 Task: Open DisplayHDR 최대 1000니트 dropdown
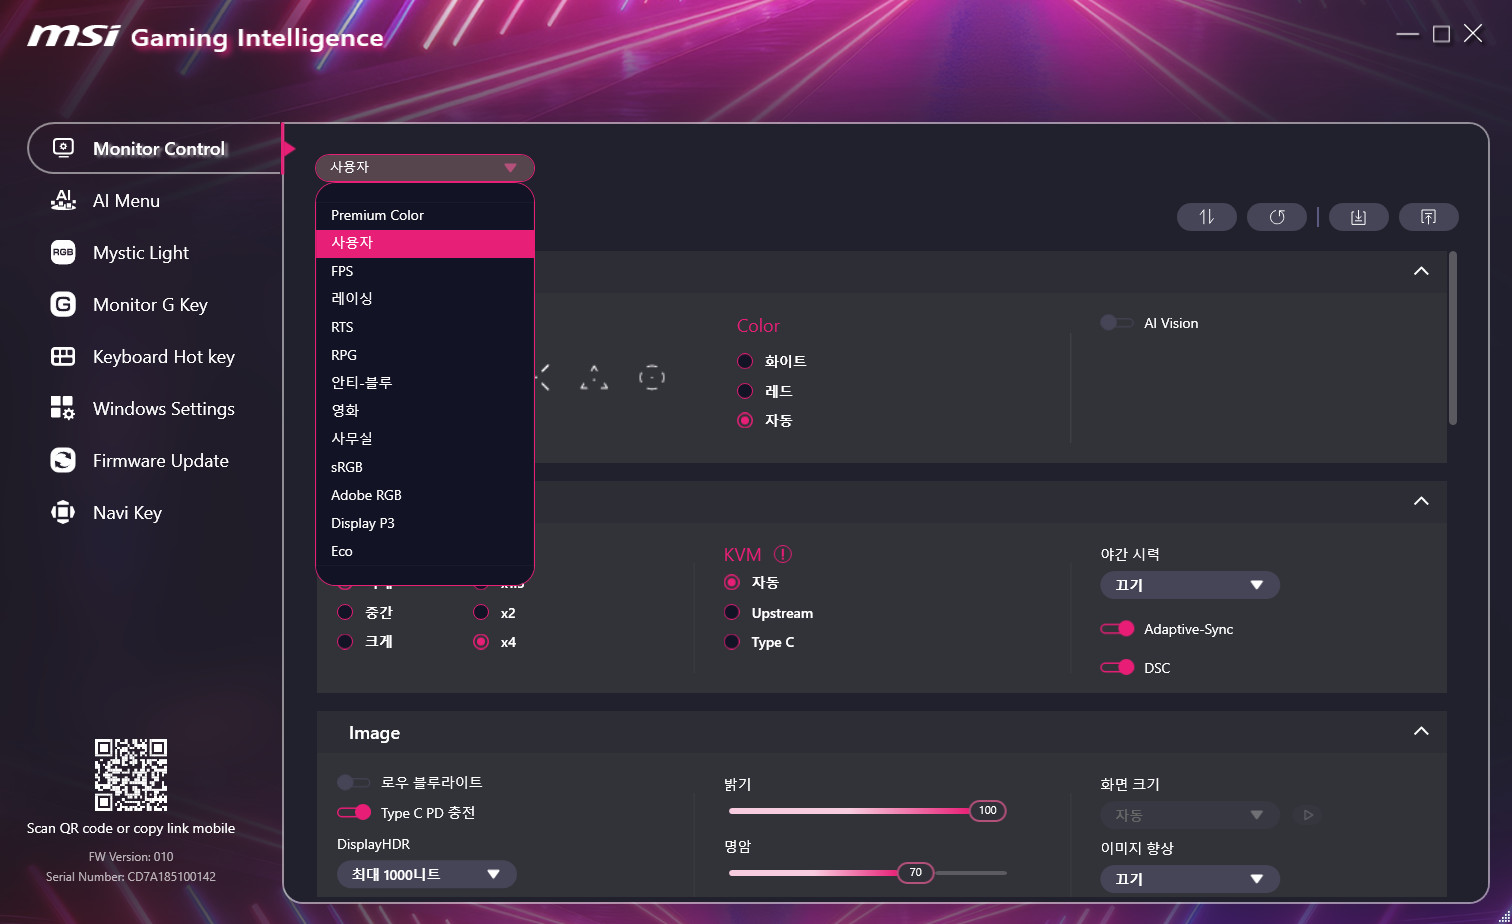click(x=426, y=874)
